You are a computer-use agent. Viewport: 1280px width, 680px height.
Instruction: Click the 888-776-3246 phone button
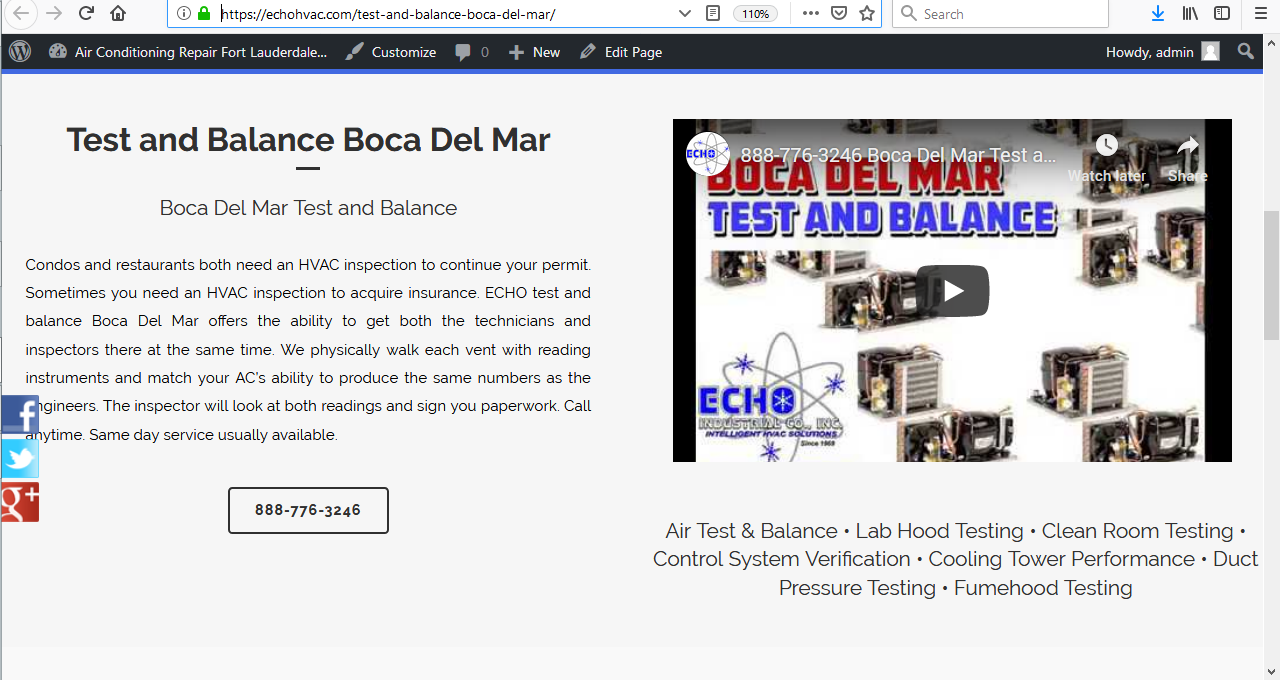[x=308, y=510]
